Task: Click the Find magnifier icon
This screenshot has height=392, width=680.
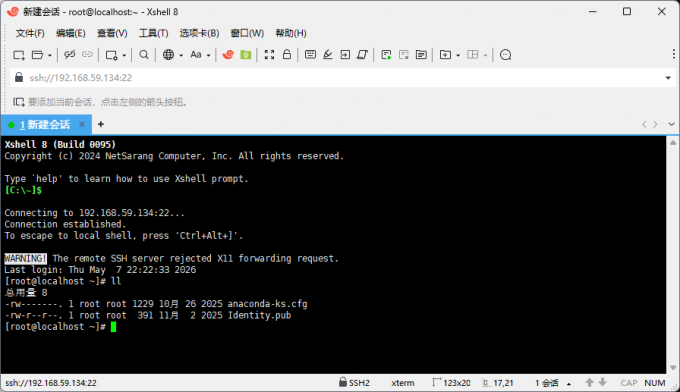Action: (x=144, y=55)
